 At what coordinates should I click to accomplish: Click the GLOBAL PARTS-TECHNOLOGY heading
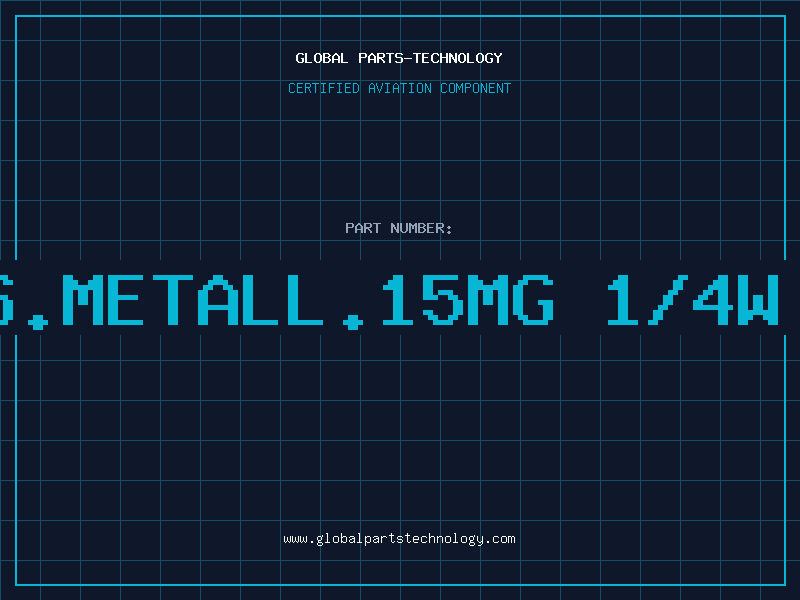pyautogui.click(x=399, y=58)
